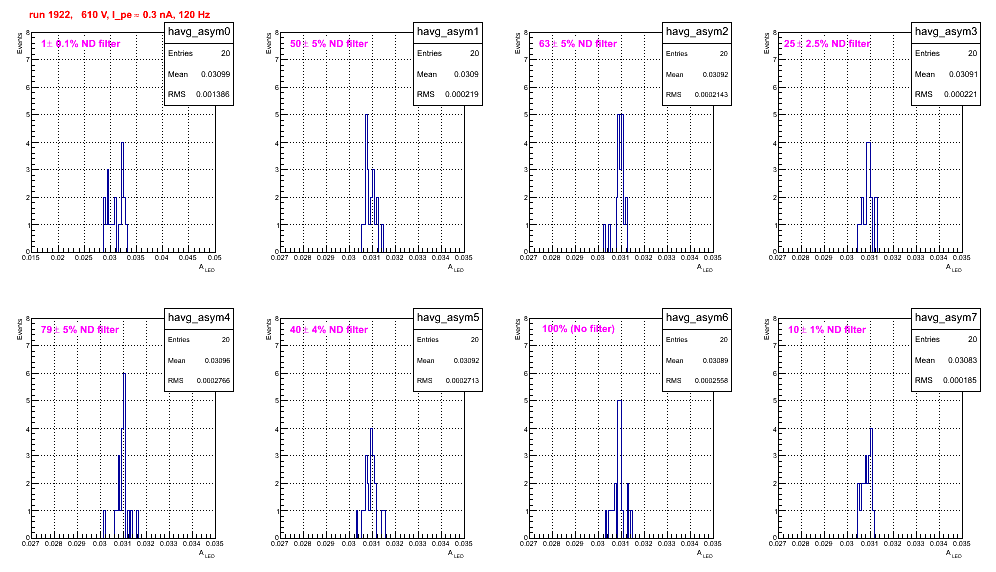The image size is (996, 572).
Task: Click the '10± 1% ND filter' label
Action: coord(827,330)
